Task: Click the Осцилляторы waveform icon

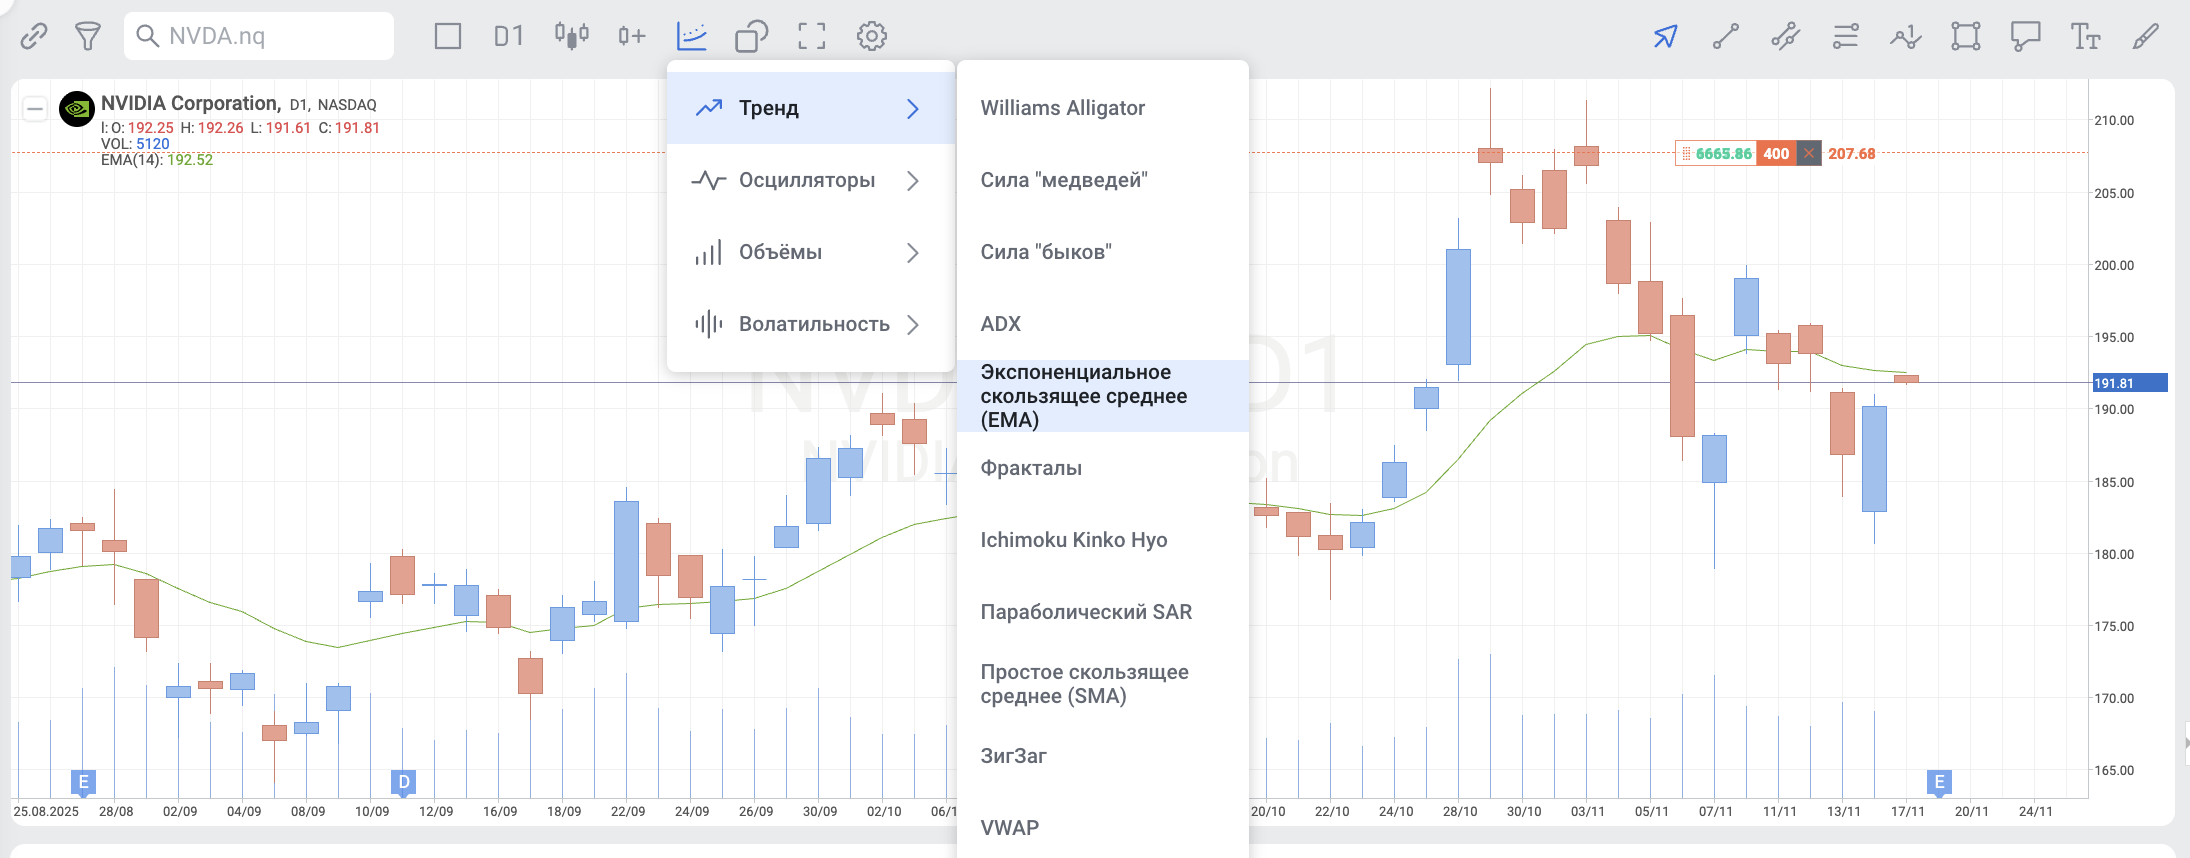Action: click(x=708, y=180)
